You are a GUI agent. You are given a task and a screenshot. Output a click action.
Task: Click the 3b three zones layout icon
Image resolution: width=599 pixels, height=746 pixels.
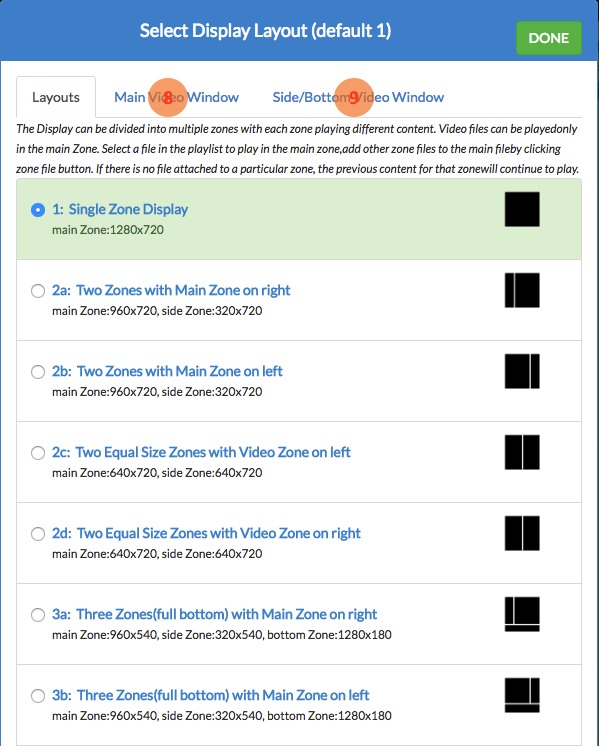coord(522,695)
